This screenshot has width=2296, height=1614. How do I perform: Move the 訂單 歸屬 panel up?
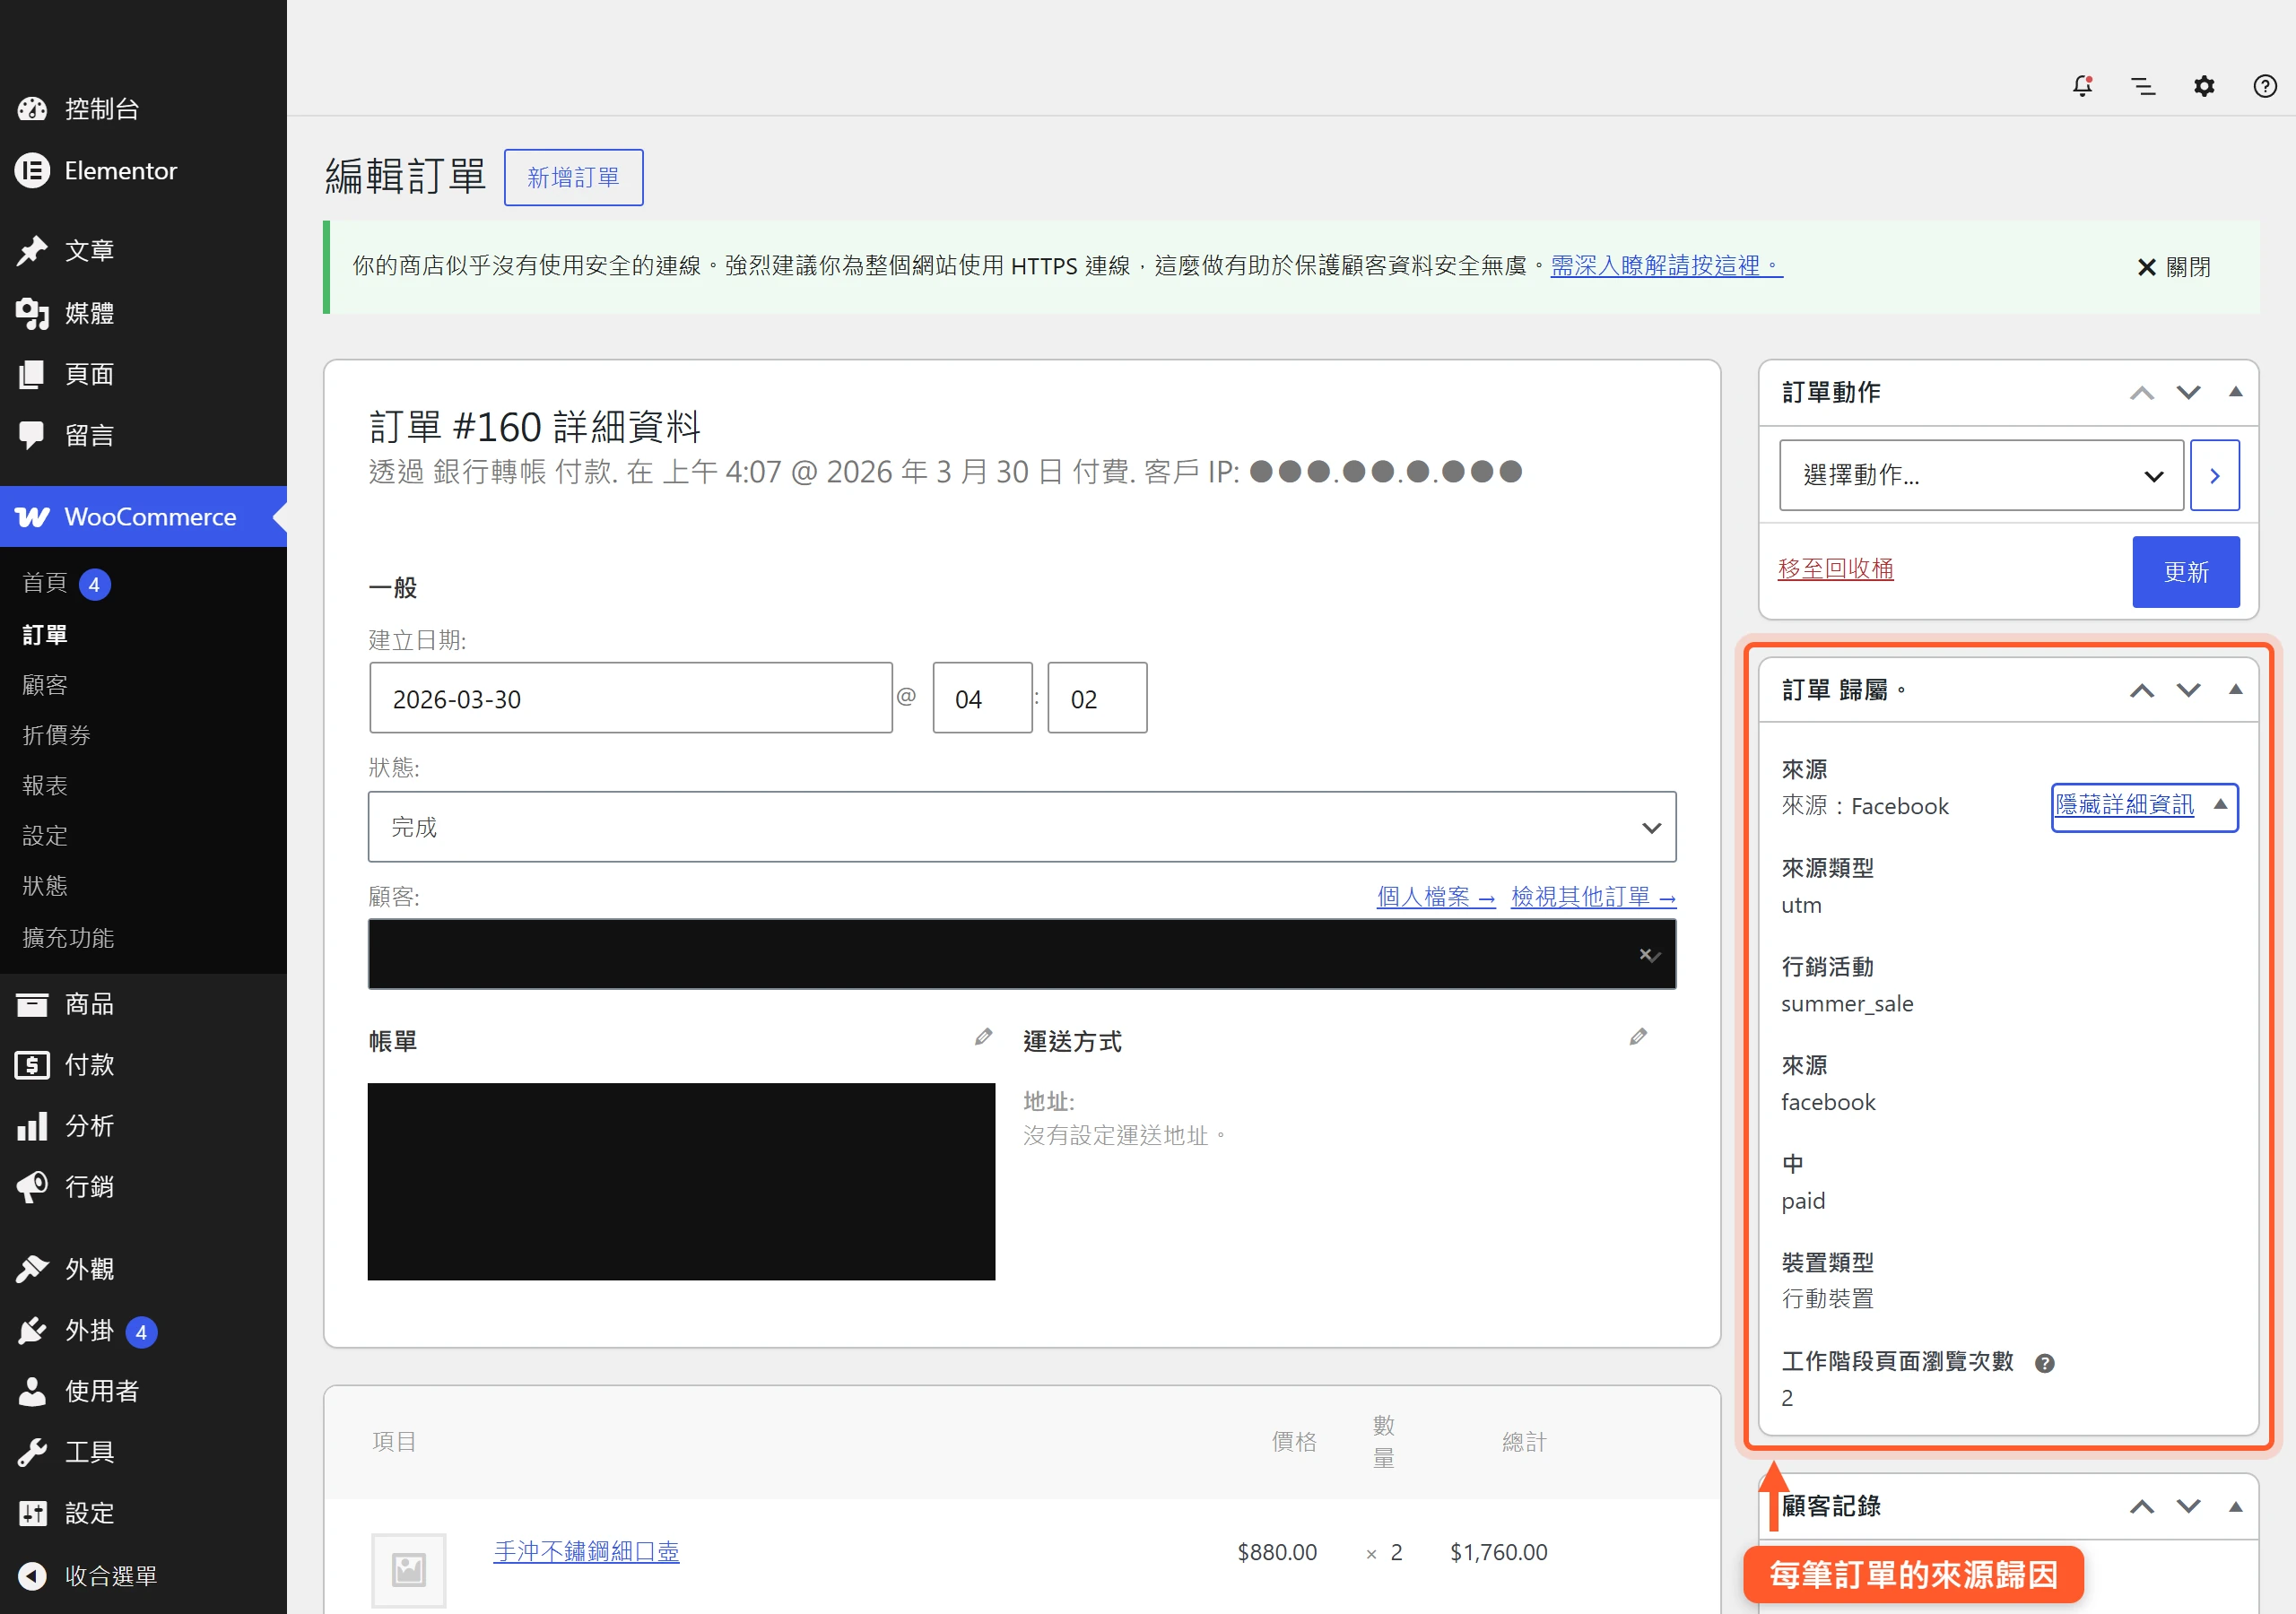click(x=2142, y=690)
